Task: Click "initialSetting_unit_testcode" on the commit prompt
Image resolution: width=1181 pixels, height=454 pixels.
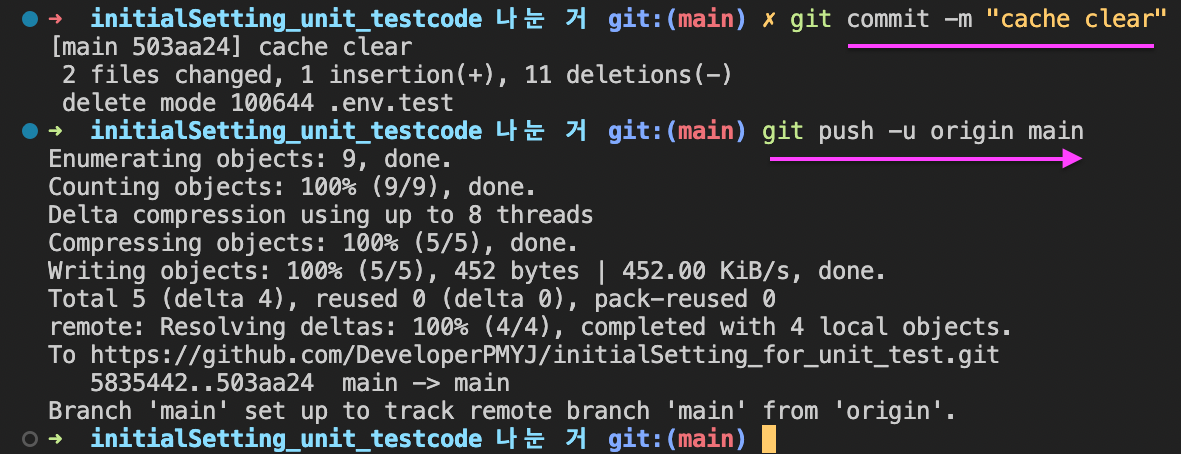Action: tap(286, 20)
